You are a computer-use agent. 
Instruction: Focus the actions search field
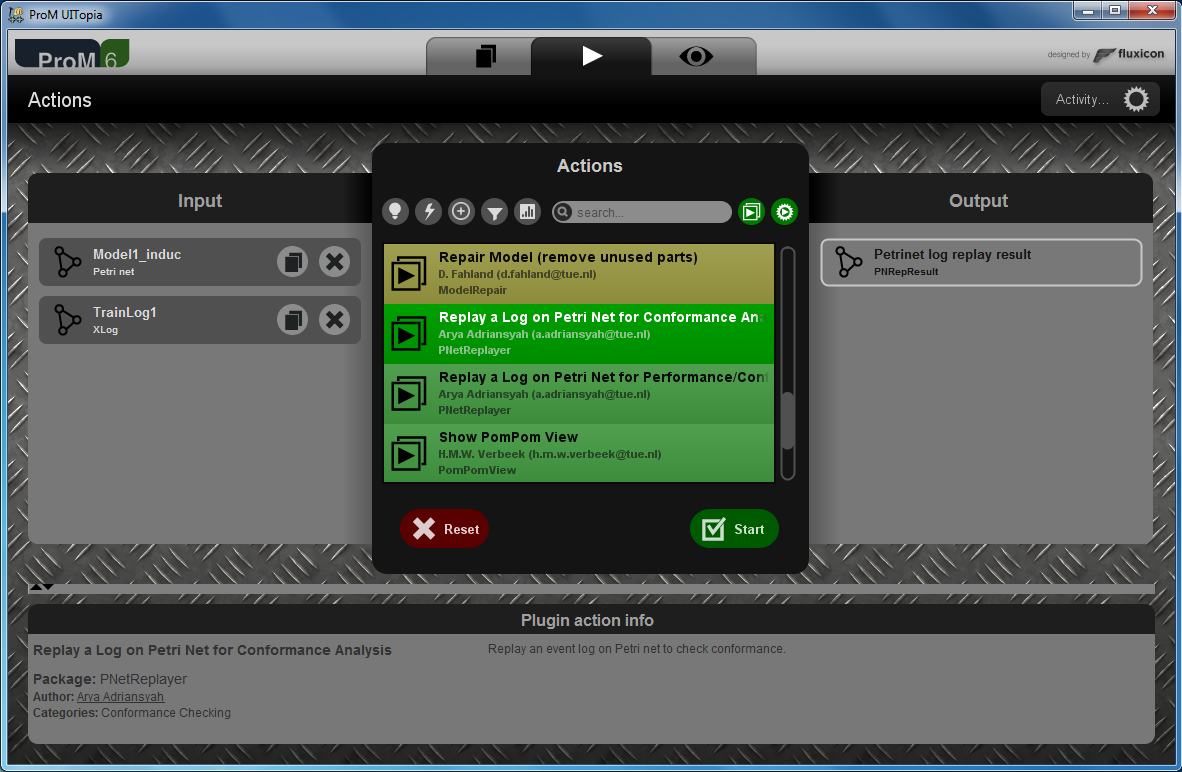click(x=642, y=213)
